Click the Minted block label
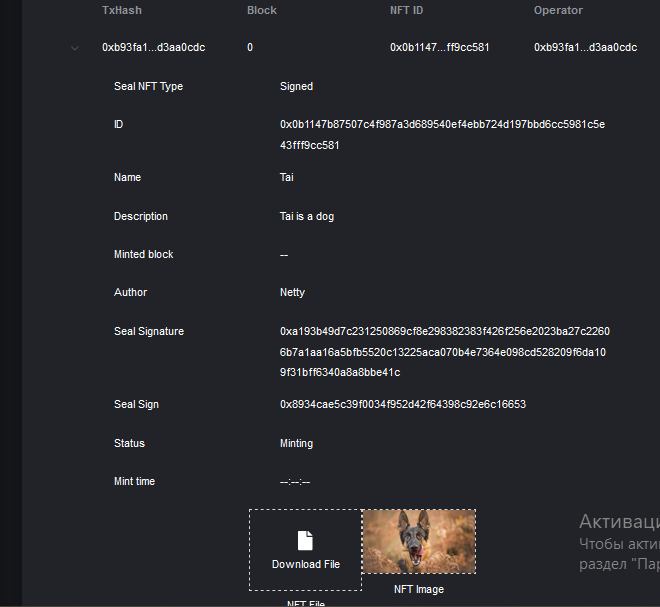660x607 pixels. (144, 254)
